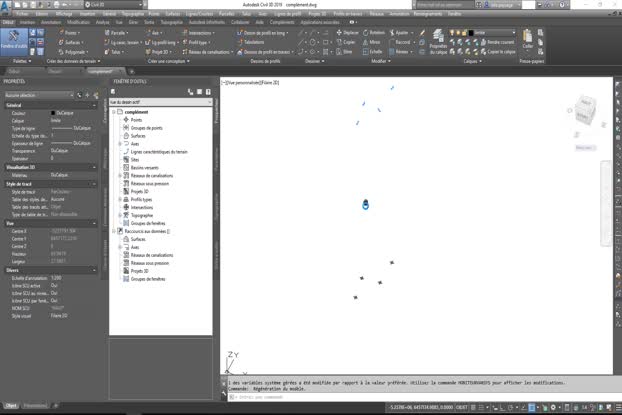
Task: Select the Echelle (scale) tool
Action: click(x=372, y=52)
